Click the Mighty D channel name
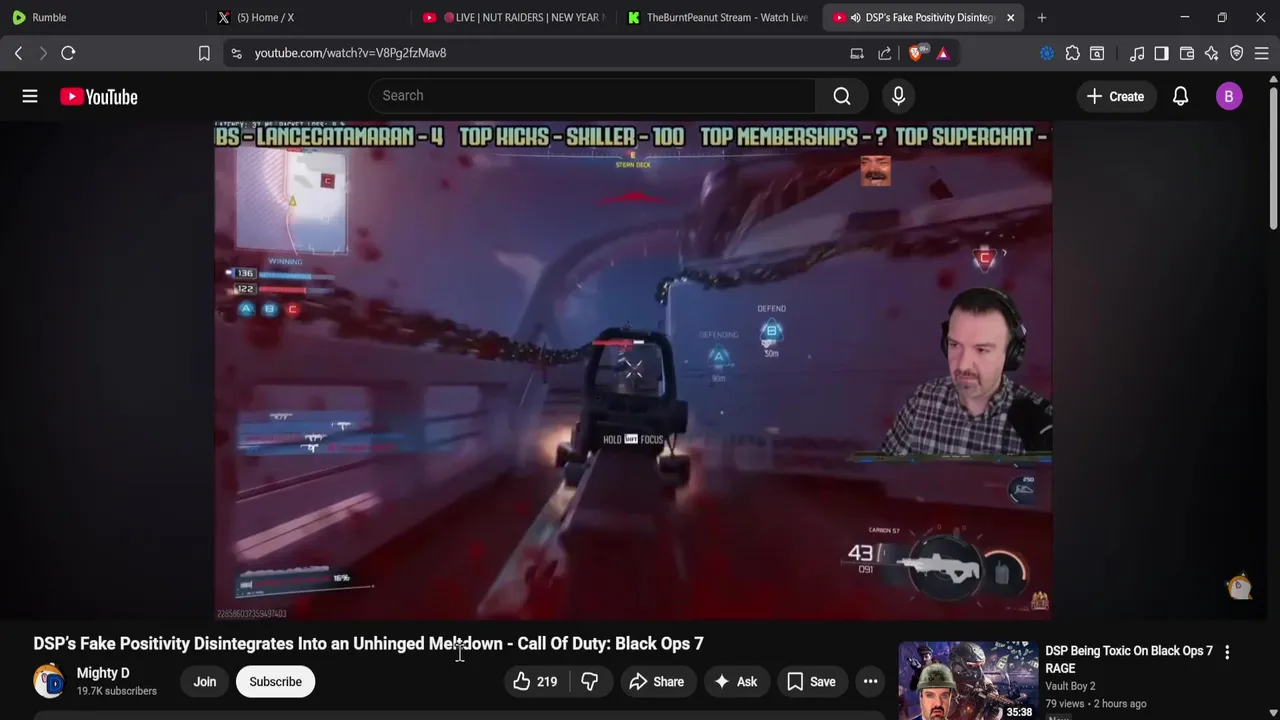Image resolution: width=1280 pixels, height=720 pixels. [103, 673]
